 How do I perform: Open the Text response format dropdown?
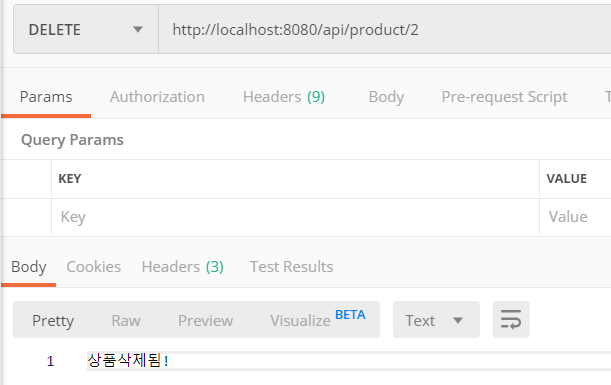[436, 320]
